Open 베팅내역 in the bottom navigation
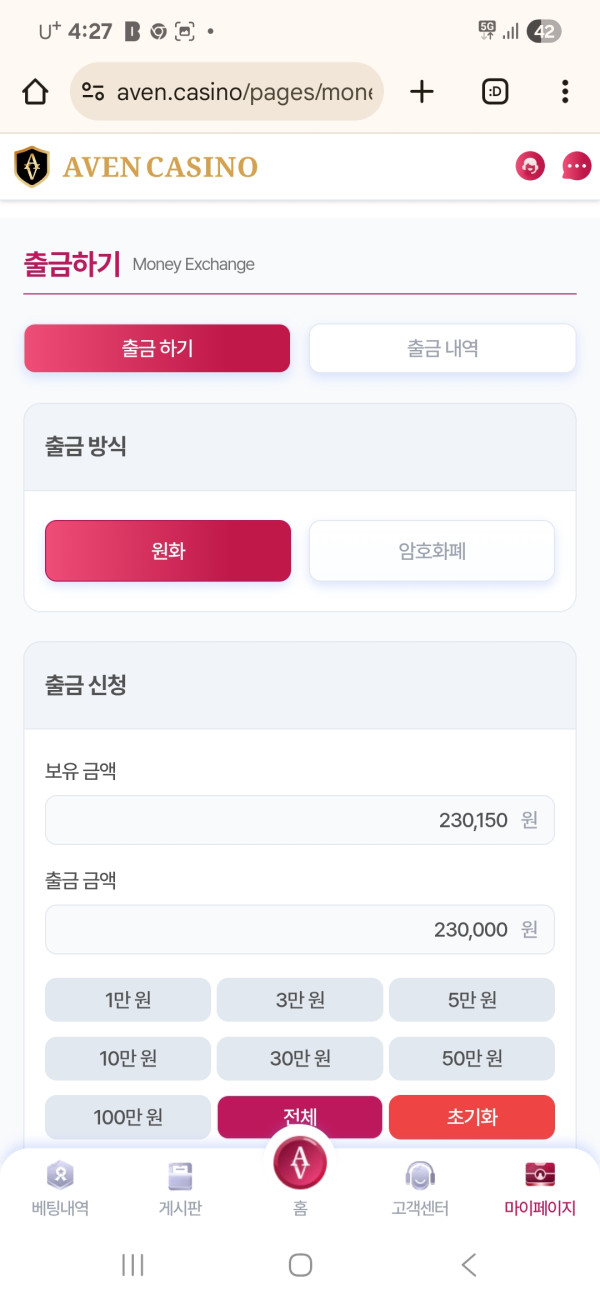Screen dimensions: 600x1300 60,1188
